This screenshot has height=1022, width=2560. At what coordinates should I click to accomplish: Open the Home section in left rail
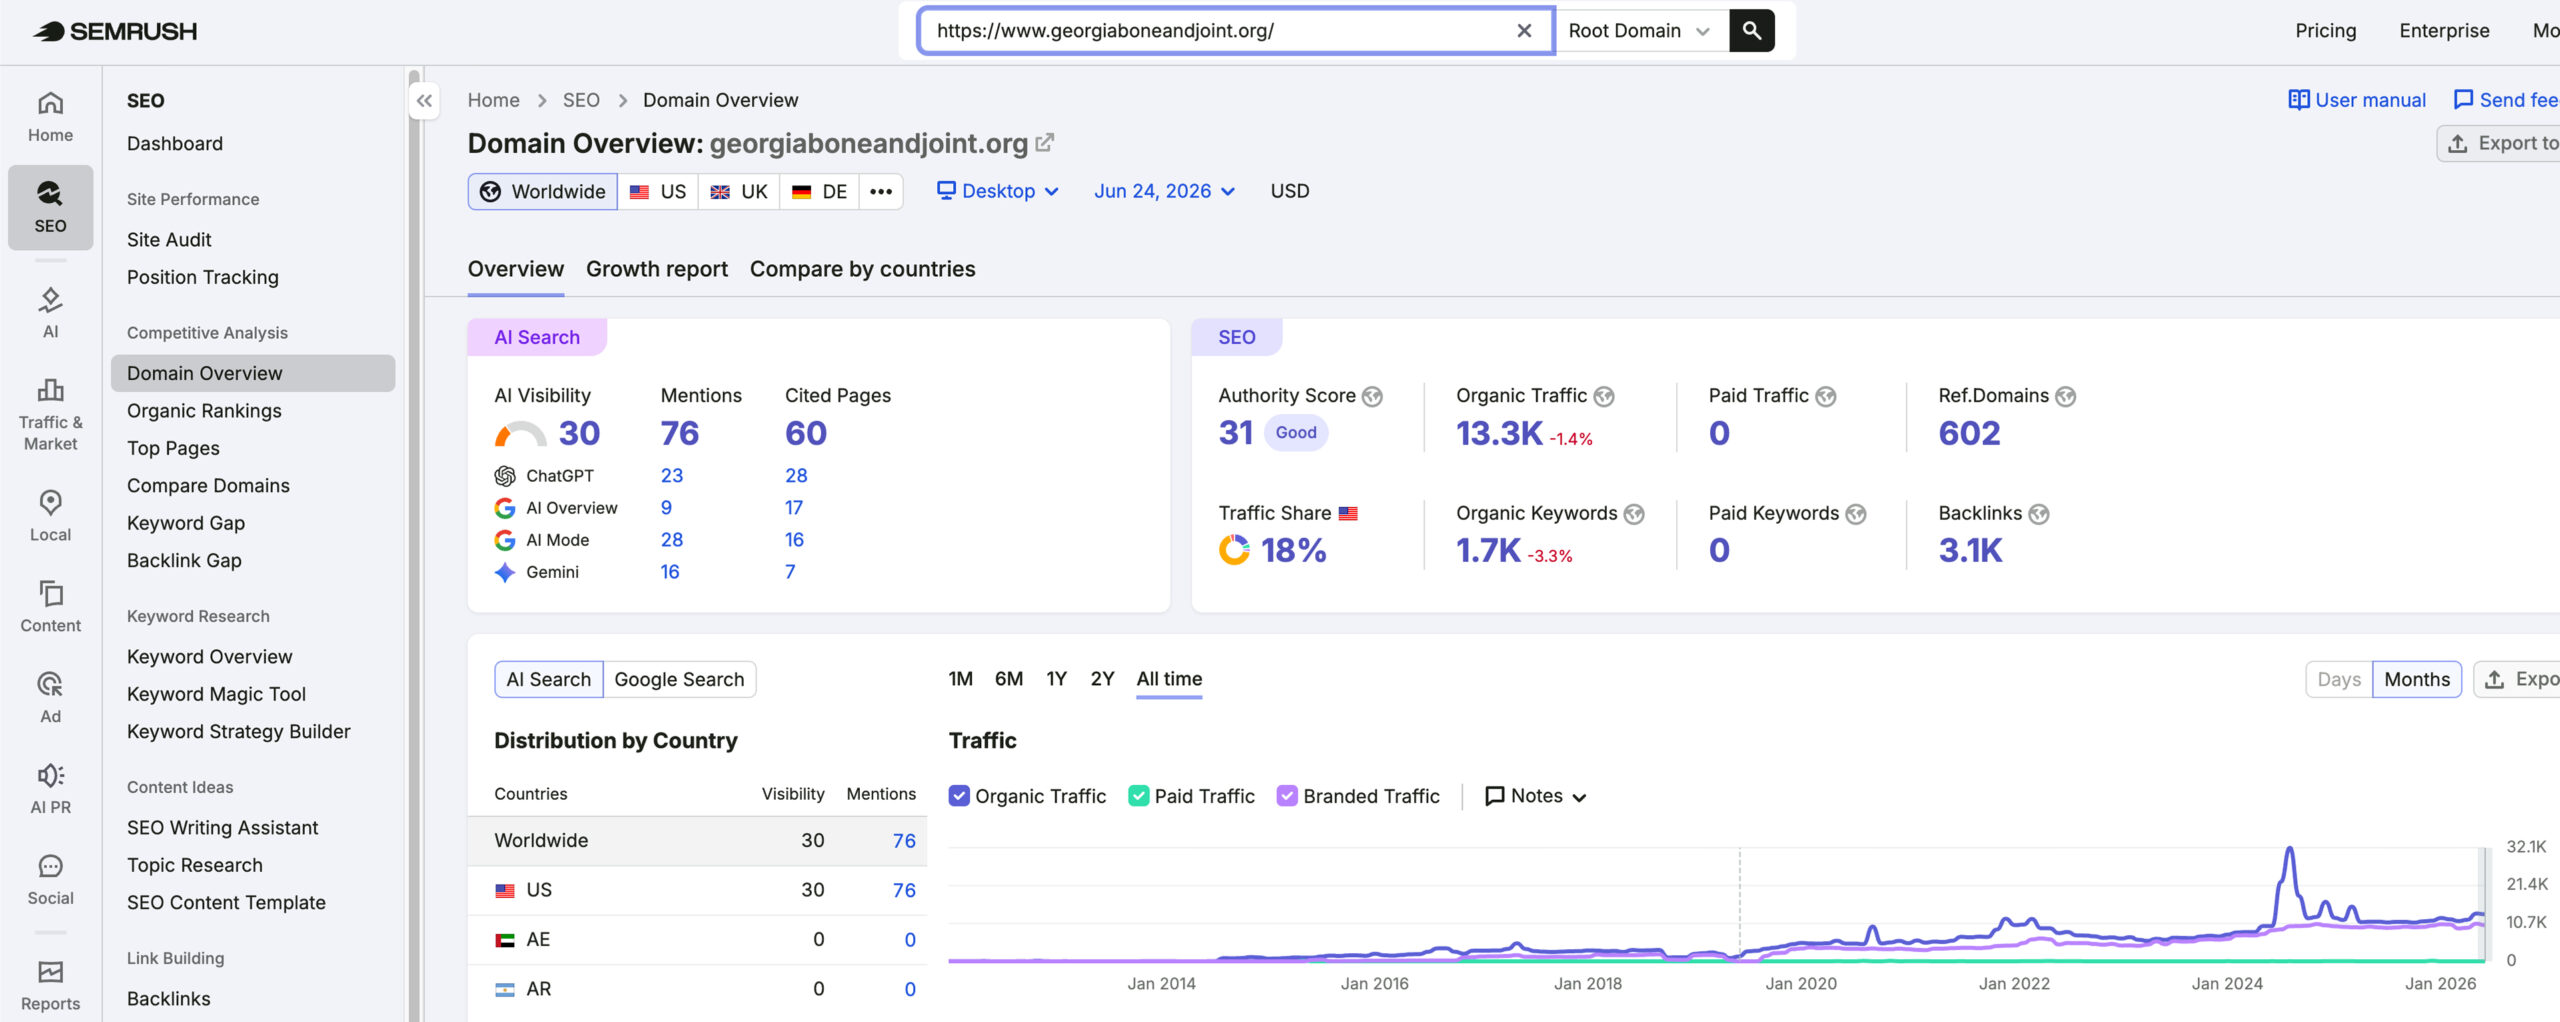(50, 117)
